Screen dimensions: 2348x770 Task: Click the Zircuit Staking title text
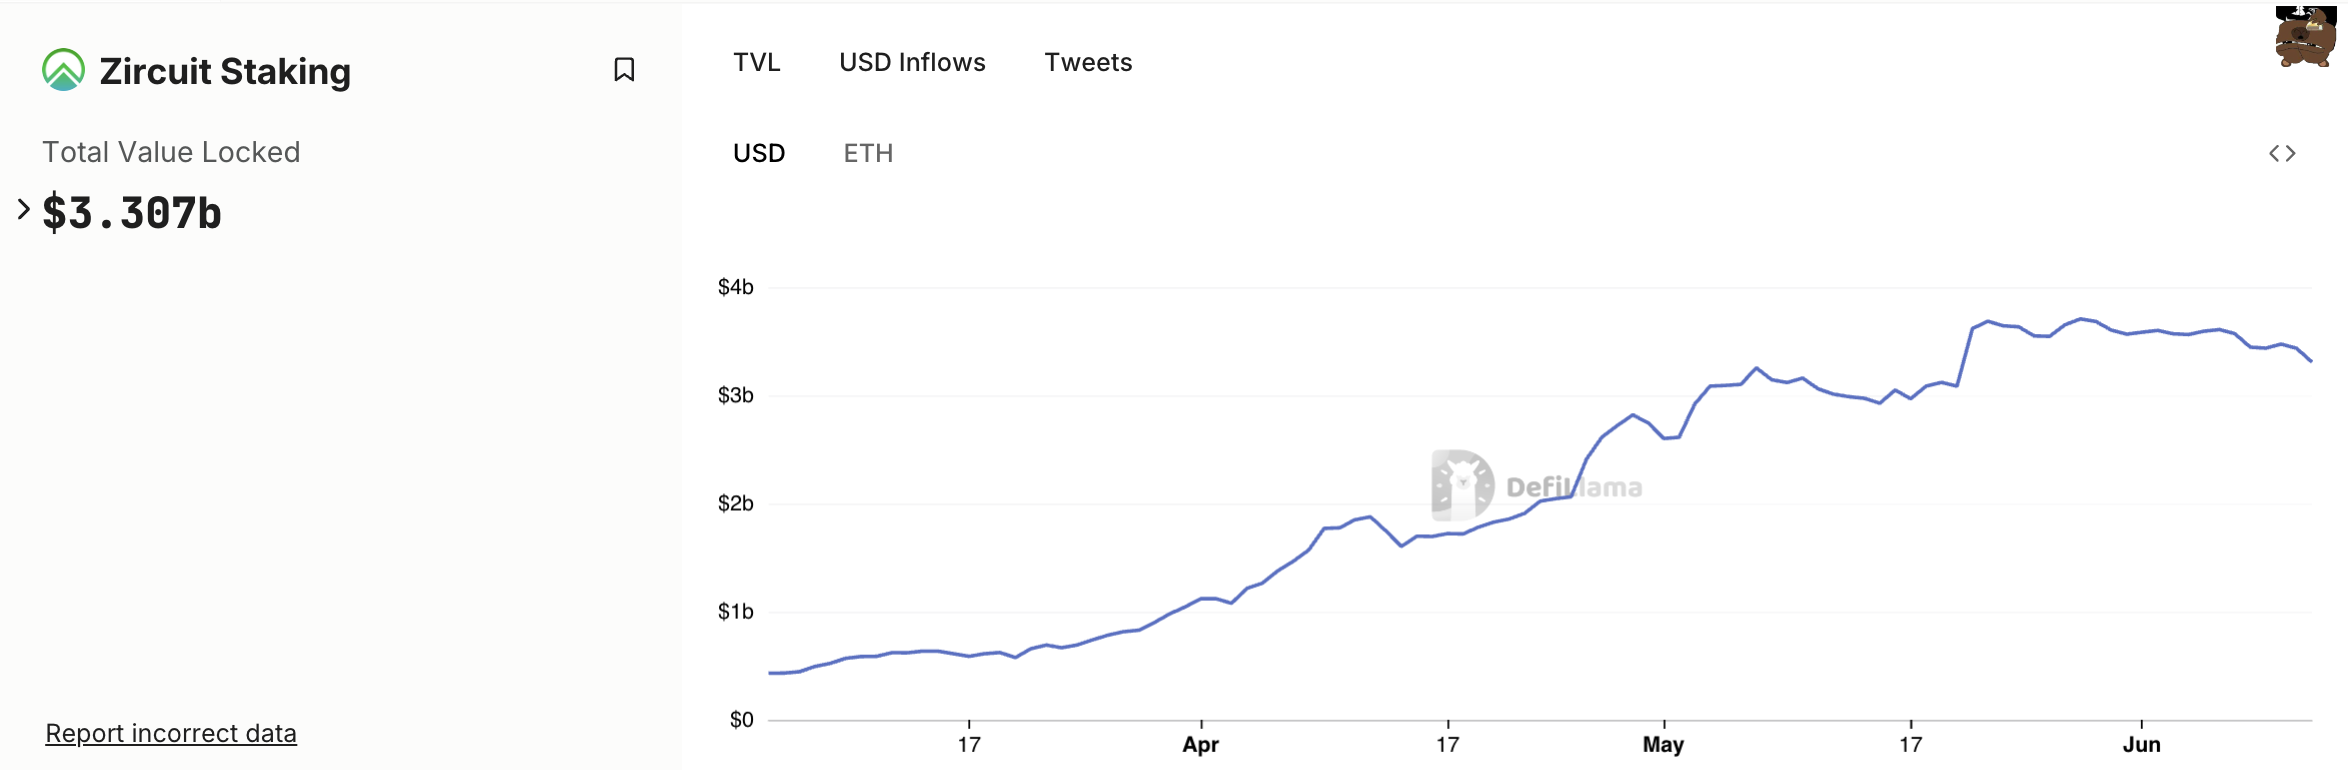[225, 71]
